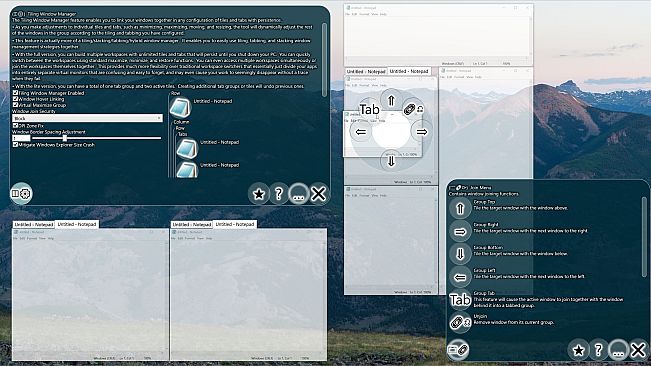Toggle the DPI Zone Fix checkbox
Image resolution: width=651 pixels, height=366 pixels.
15,125
